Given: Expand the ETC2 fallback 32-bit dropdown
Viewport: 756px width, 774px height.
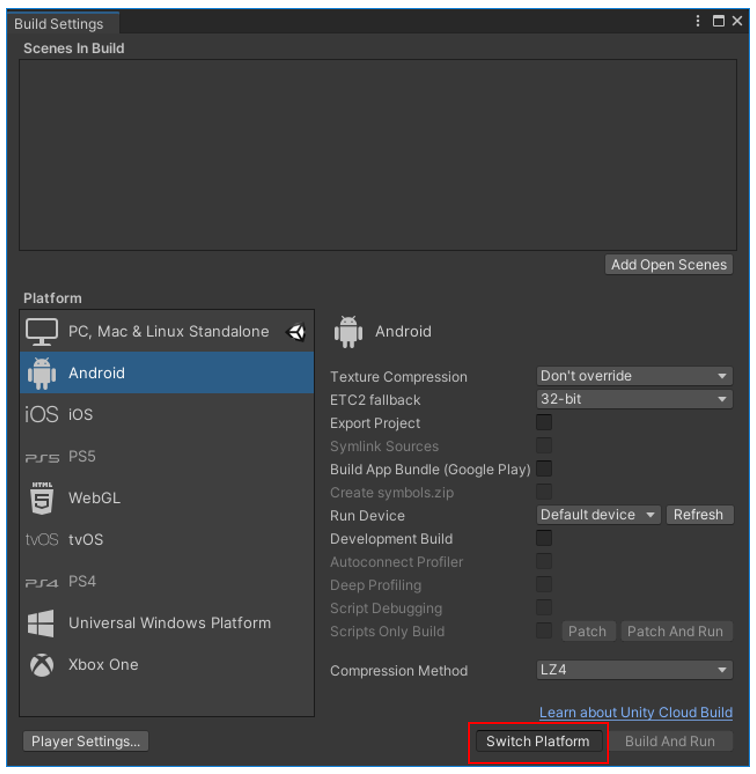Looking at the screenshot, I should pyautogui.click(x=634, y=399).
